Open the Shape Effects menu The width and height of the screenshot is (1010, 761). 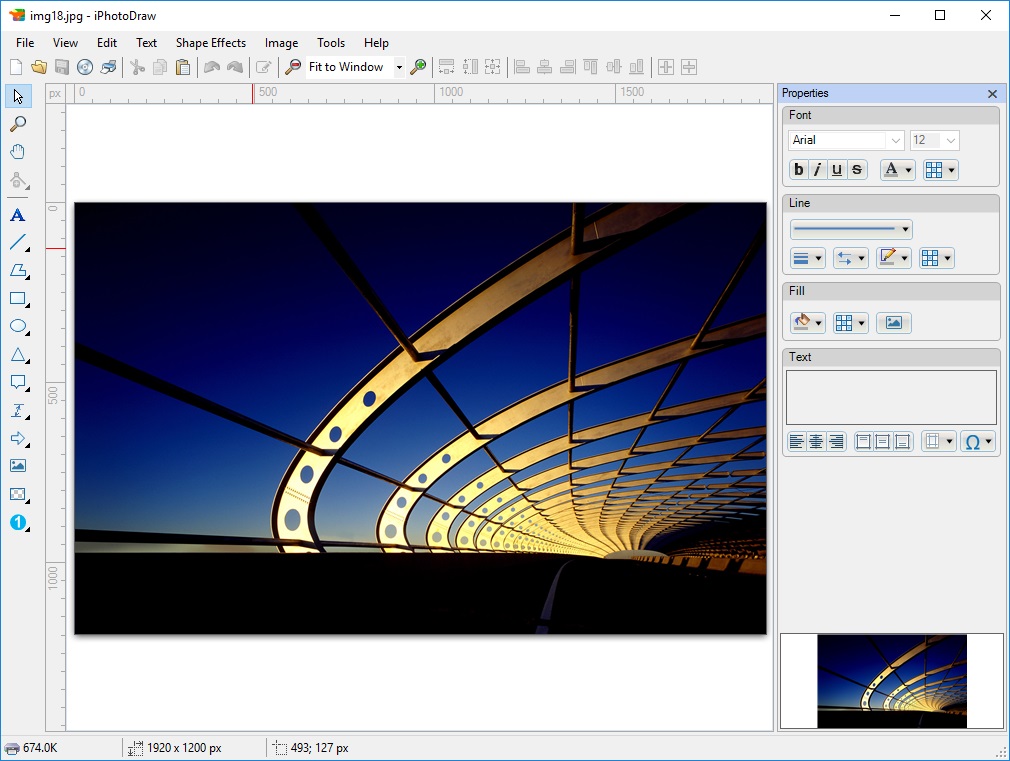(x=210, y=43)
